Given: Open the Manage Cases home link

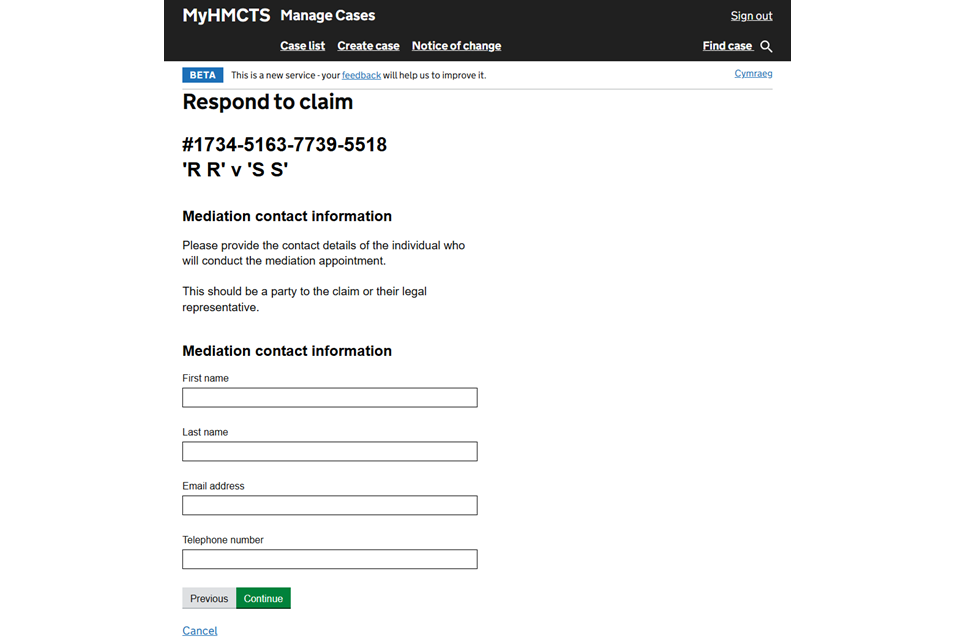Looking at the screenshot, I should pyautogui.click(x=328, y=16).
